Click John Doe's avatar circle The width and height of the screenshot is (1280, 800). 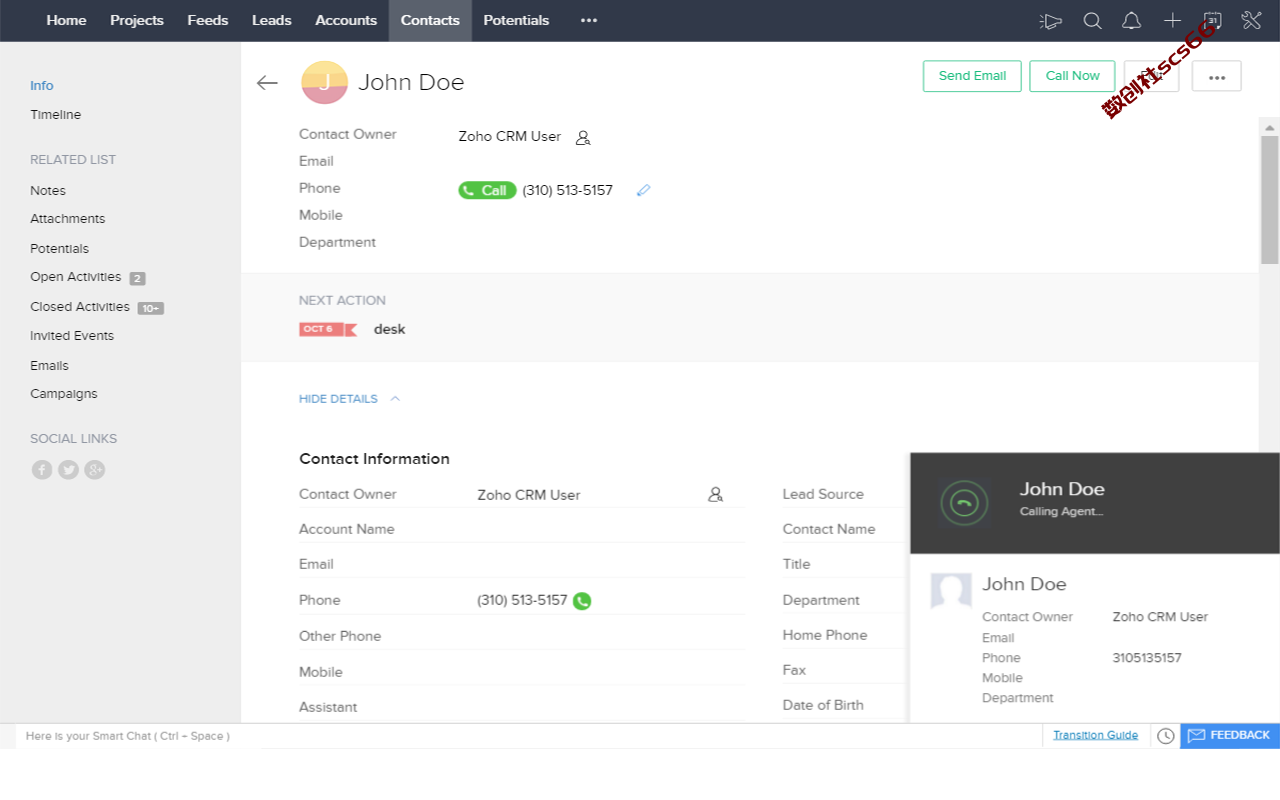[324, 83]
